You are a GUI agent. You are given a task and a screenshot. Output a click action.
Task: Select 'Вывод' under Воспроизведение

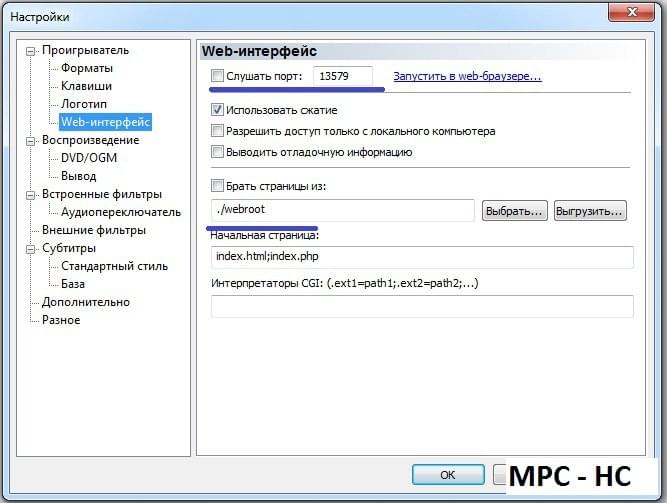coord(79,176)
